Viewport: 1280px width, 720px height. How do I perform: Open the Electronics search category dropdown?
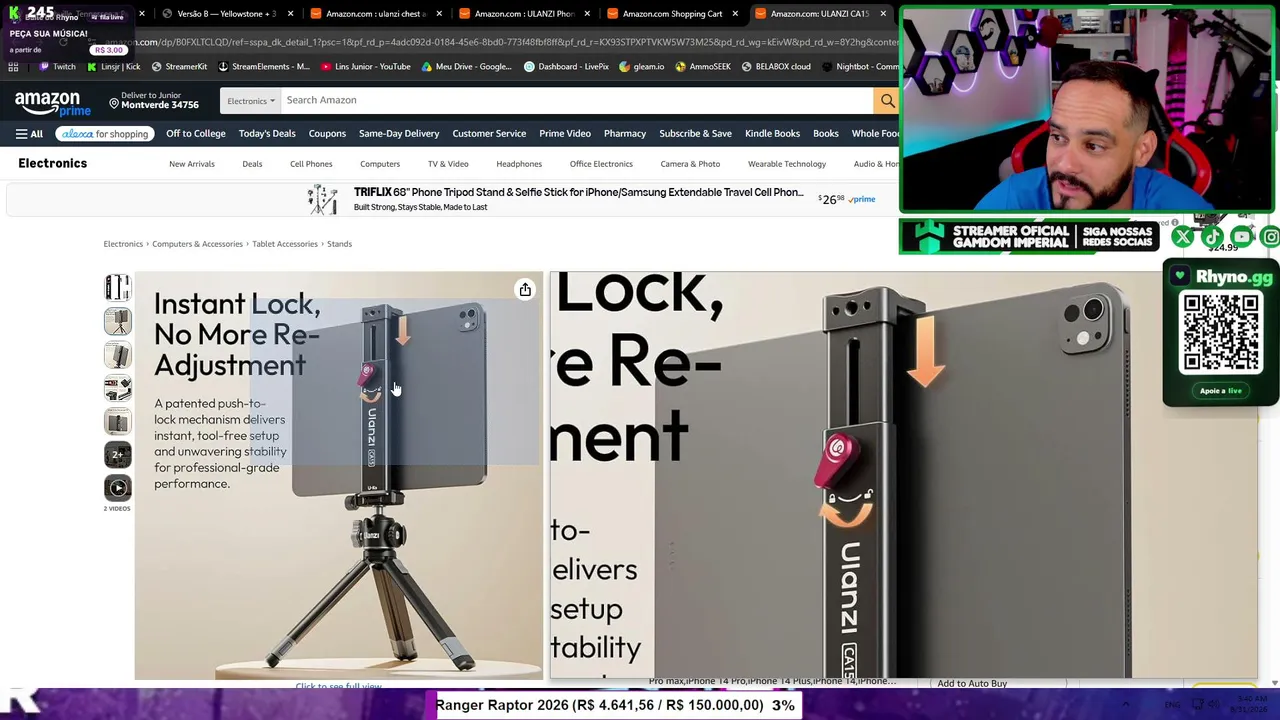[250, 100]
